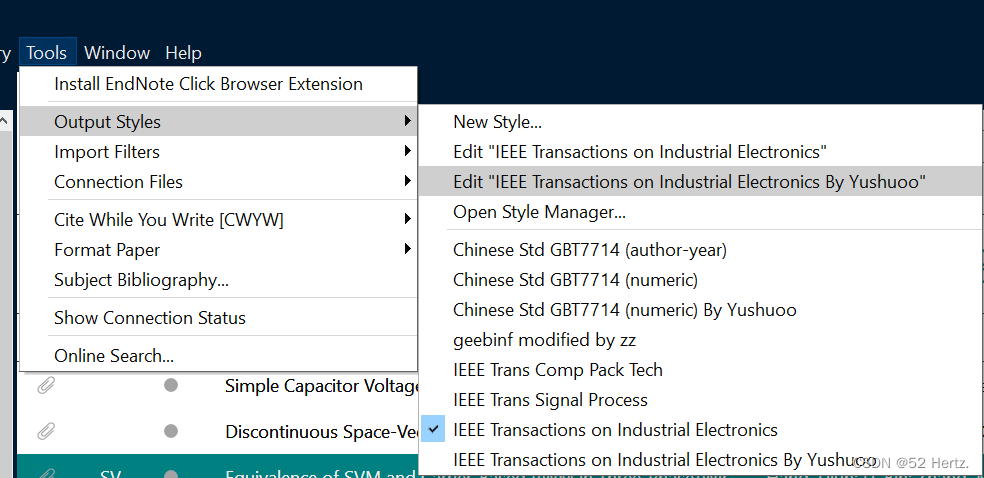984x478 pixels.
Task: Open reference titled Discontinuous Space-Vector
Action: (322, 432)
